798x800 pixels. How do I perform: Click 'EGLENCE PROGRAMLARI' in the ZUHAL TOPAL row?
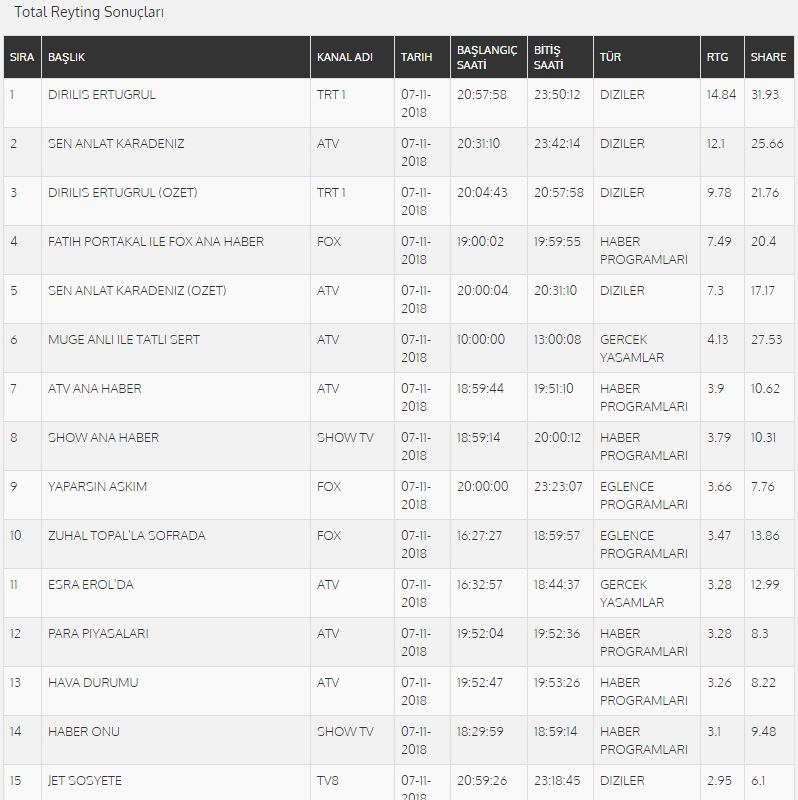tap(643, 545)
